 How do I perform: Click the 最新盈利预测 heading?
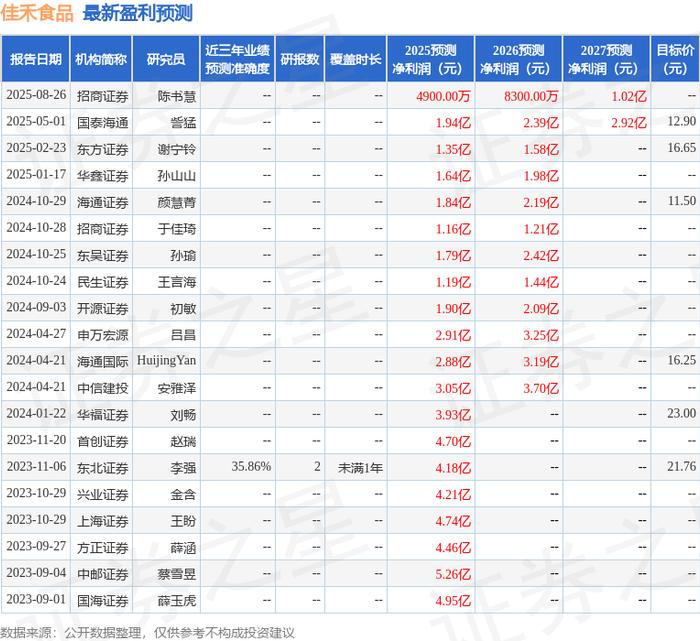(x=138, y=13)
